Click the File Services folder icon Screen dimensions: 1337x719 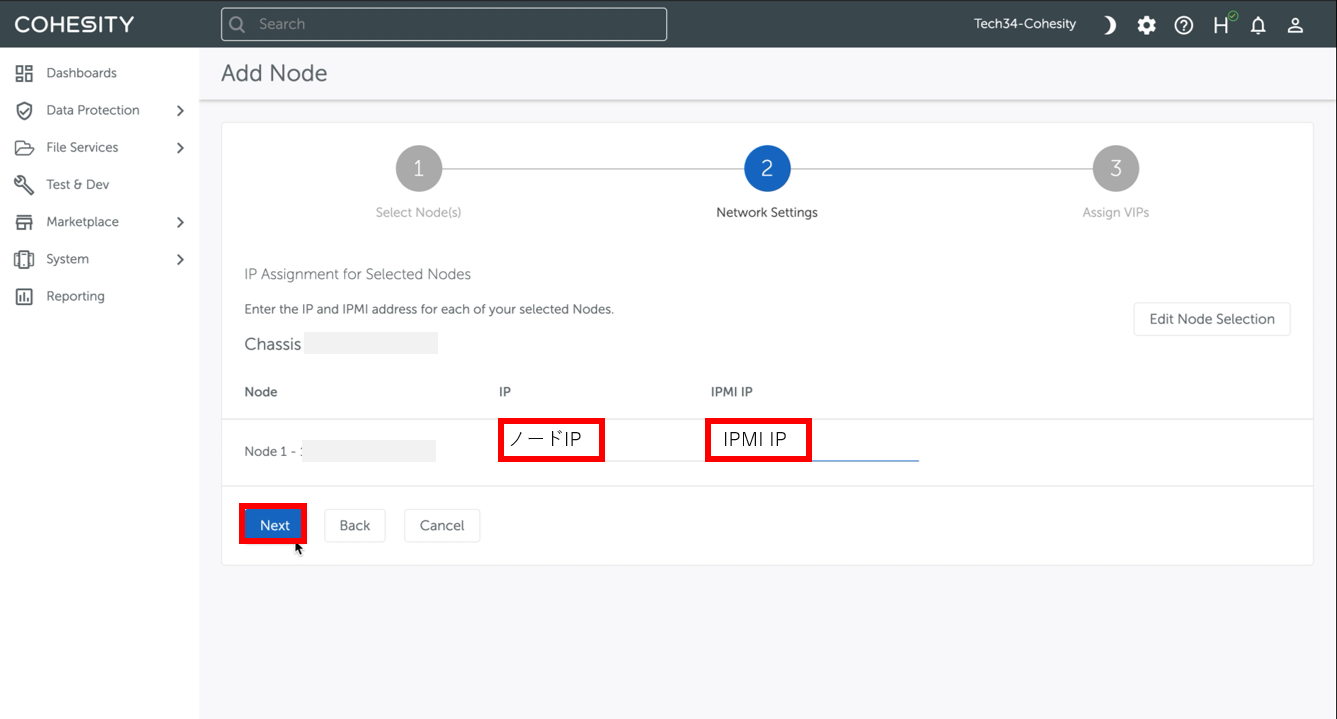click(24, 148)
